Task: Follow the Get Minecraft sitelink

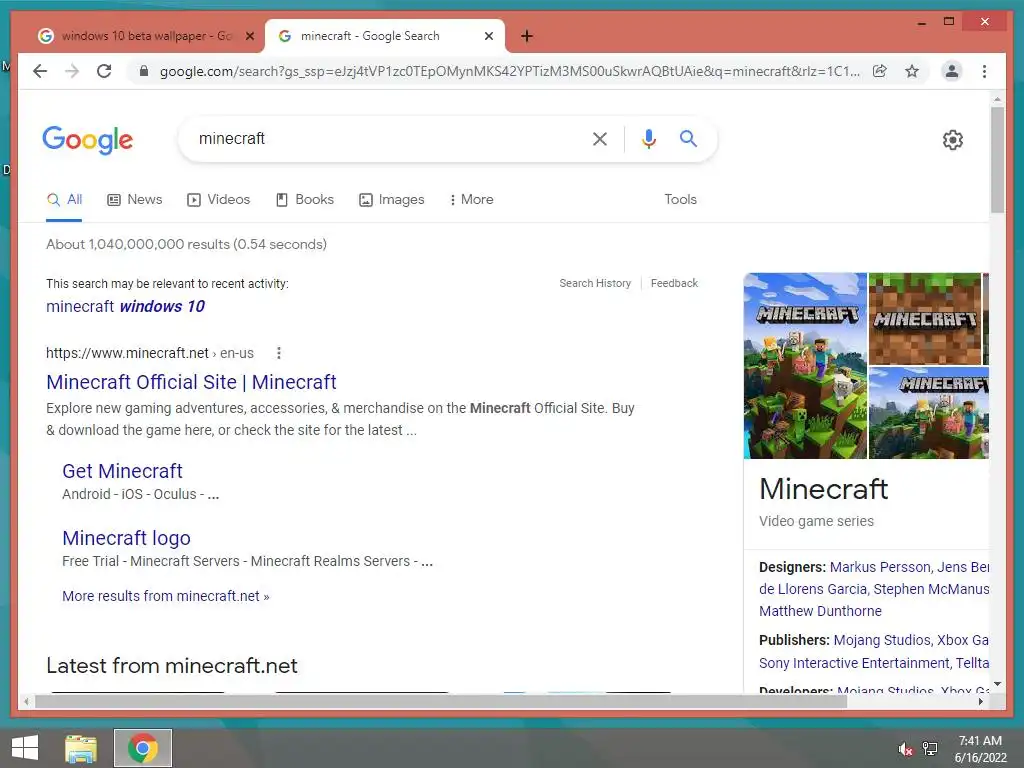Action: 122,471
